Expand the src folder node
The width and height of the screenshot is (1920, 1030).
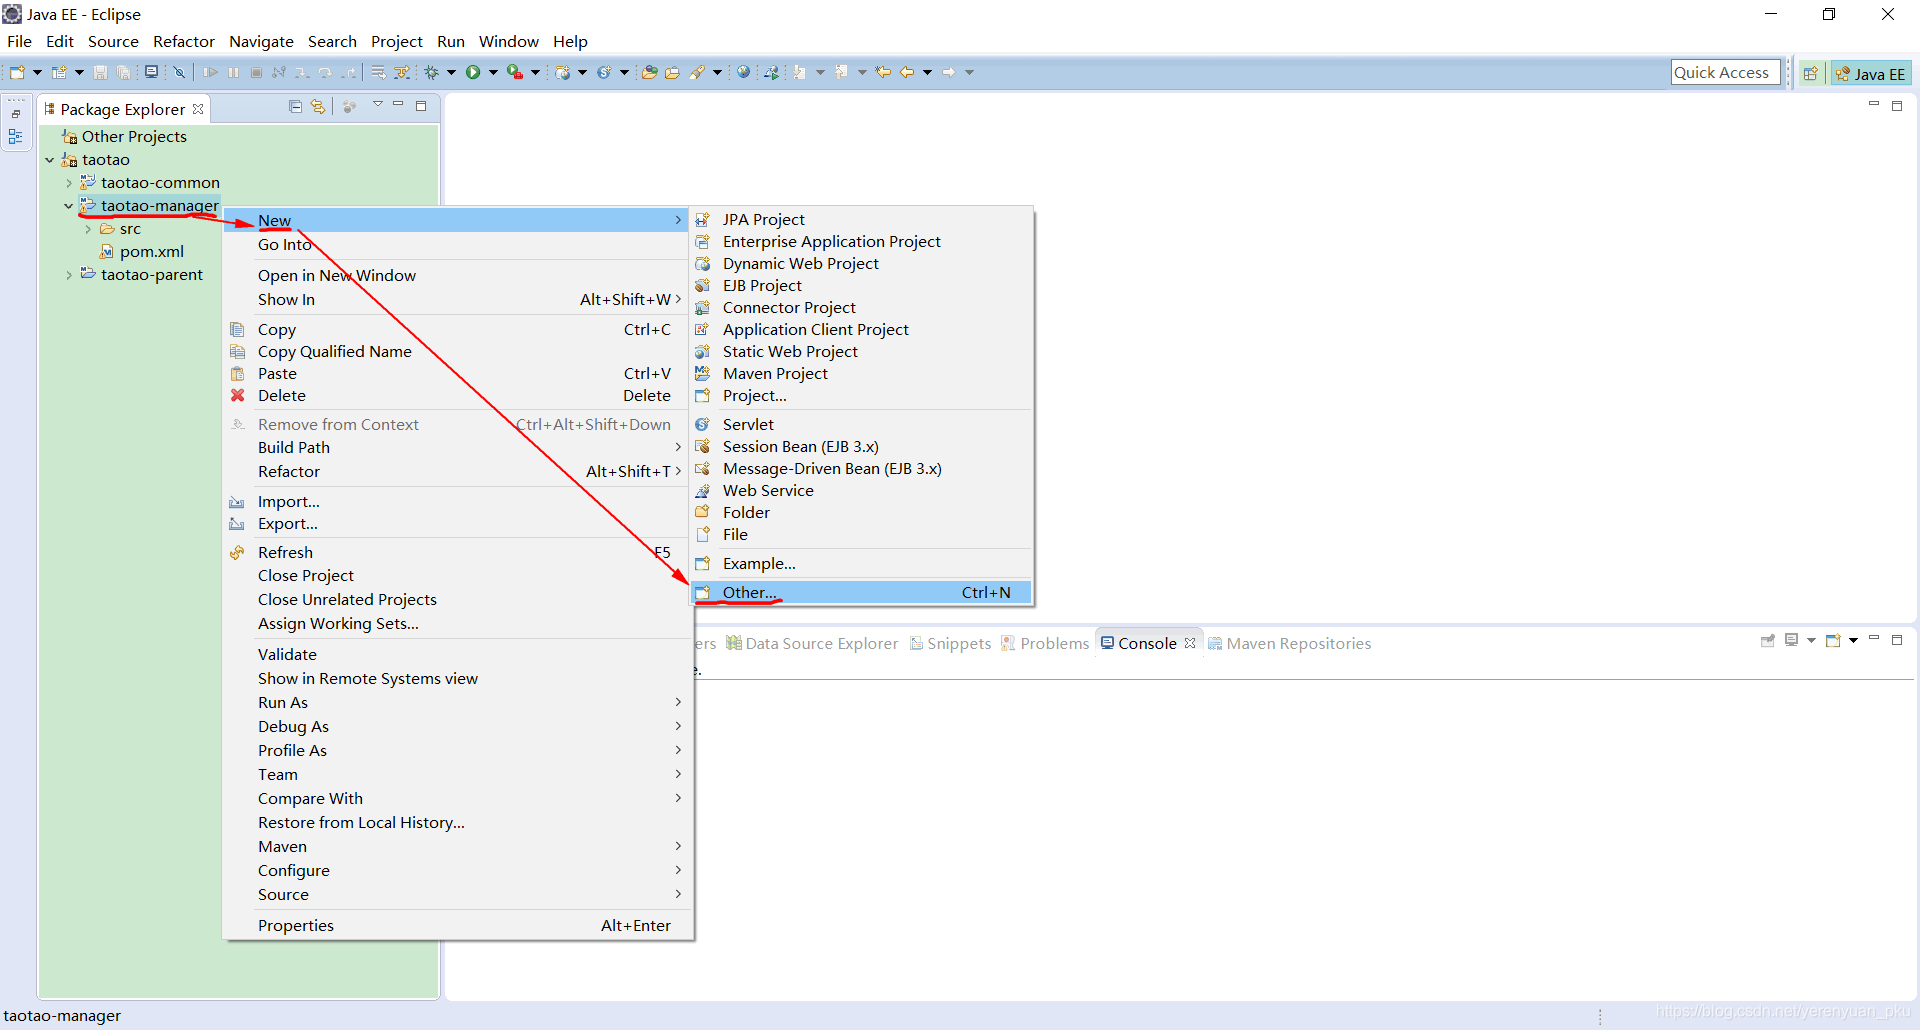tap(88, 229)
